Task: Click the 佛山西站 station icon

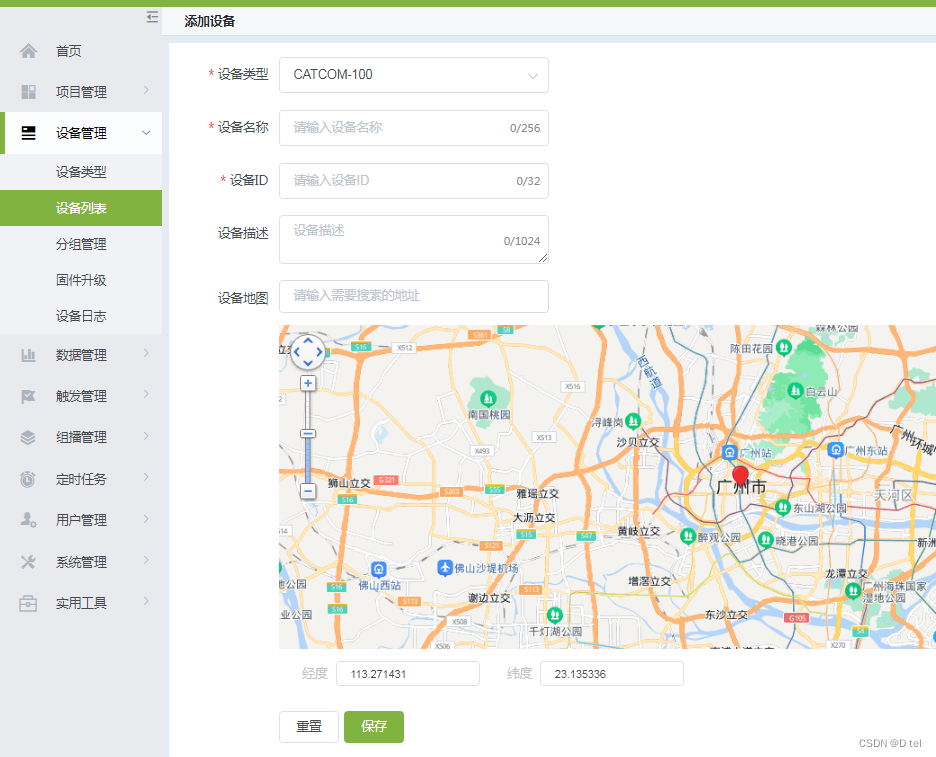Action: point(378,570)
